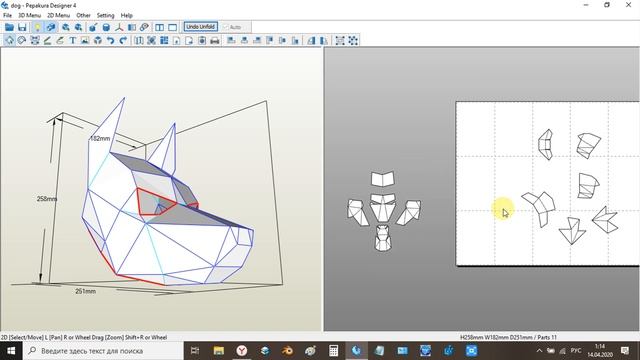This screenshot has height=360, width=640.
Task: Select the Join/Disjoin faces tool
Action: (x=35, y=40)
